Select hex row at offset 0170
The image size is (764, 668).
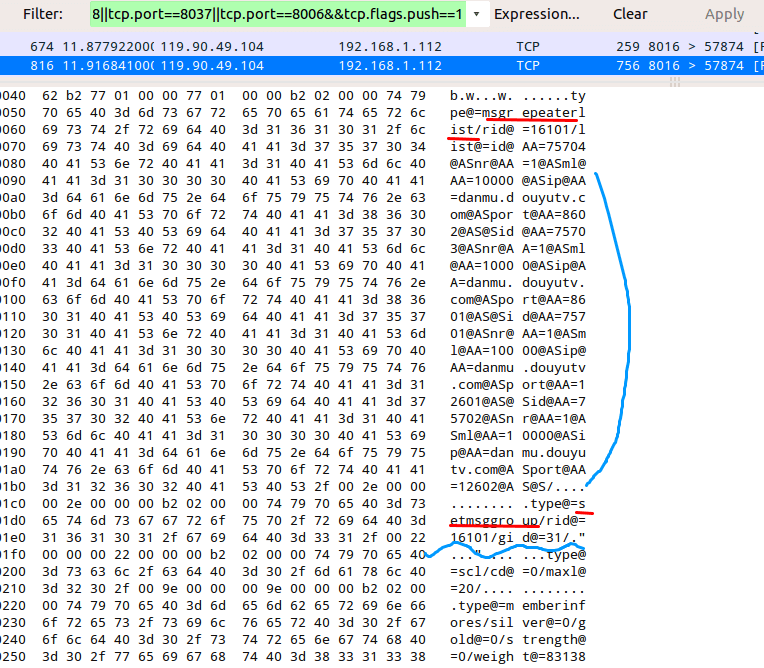pos(293,419)
